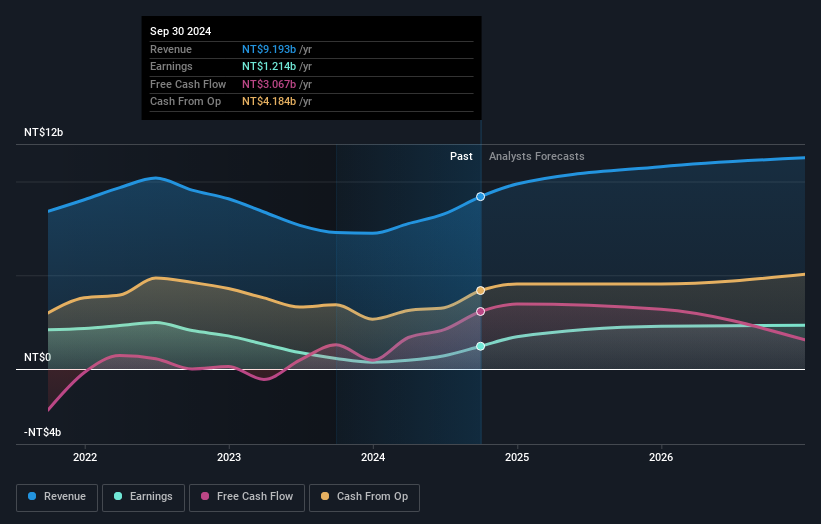The image size is (821, 524).
Task: Click the pink Free Cash Flow data point
Action: click(x=480, y=311)
